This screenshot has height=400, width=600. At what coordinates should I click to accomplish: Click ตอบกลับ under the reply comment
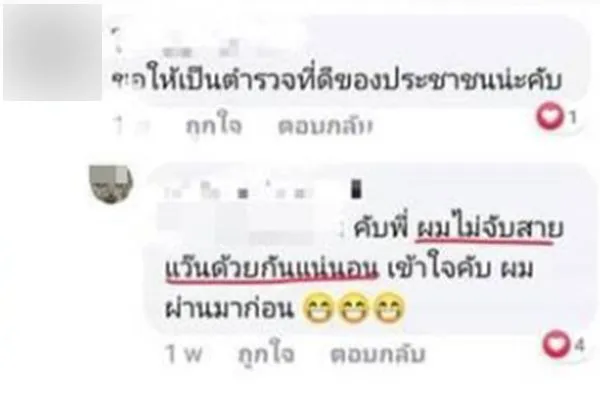point(378,354)
